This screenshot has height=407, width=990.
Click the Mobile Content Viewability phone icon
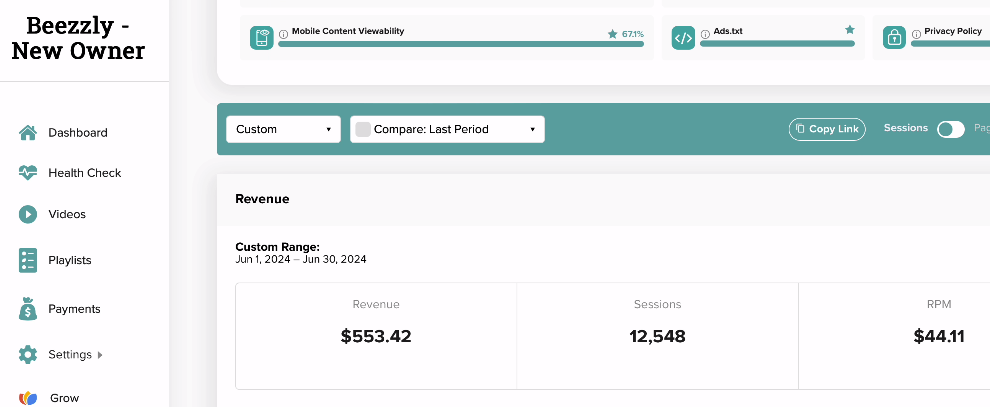[x=261, y=38]
